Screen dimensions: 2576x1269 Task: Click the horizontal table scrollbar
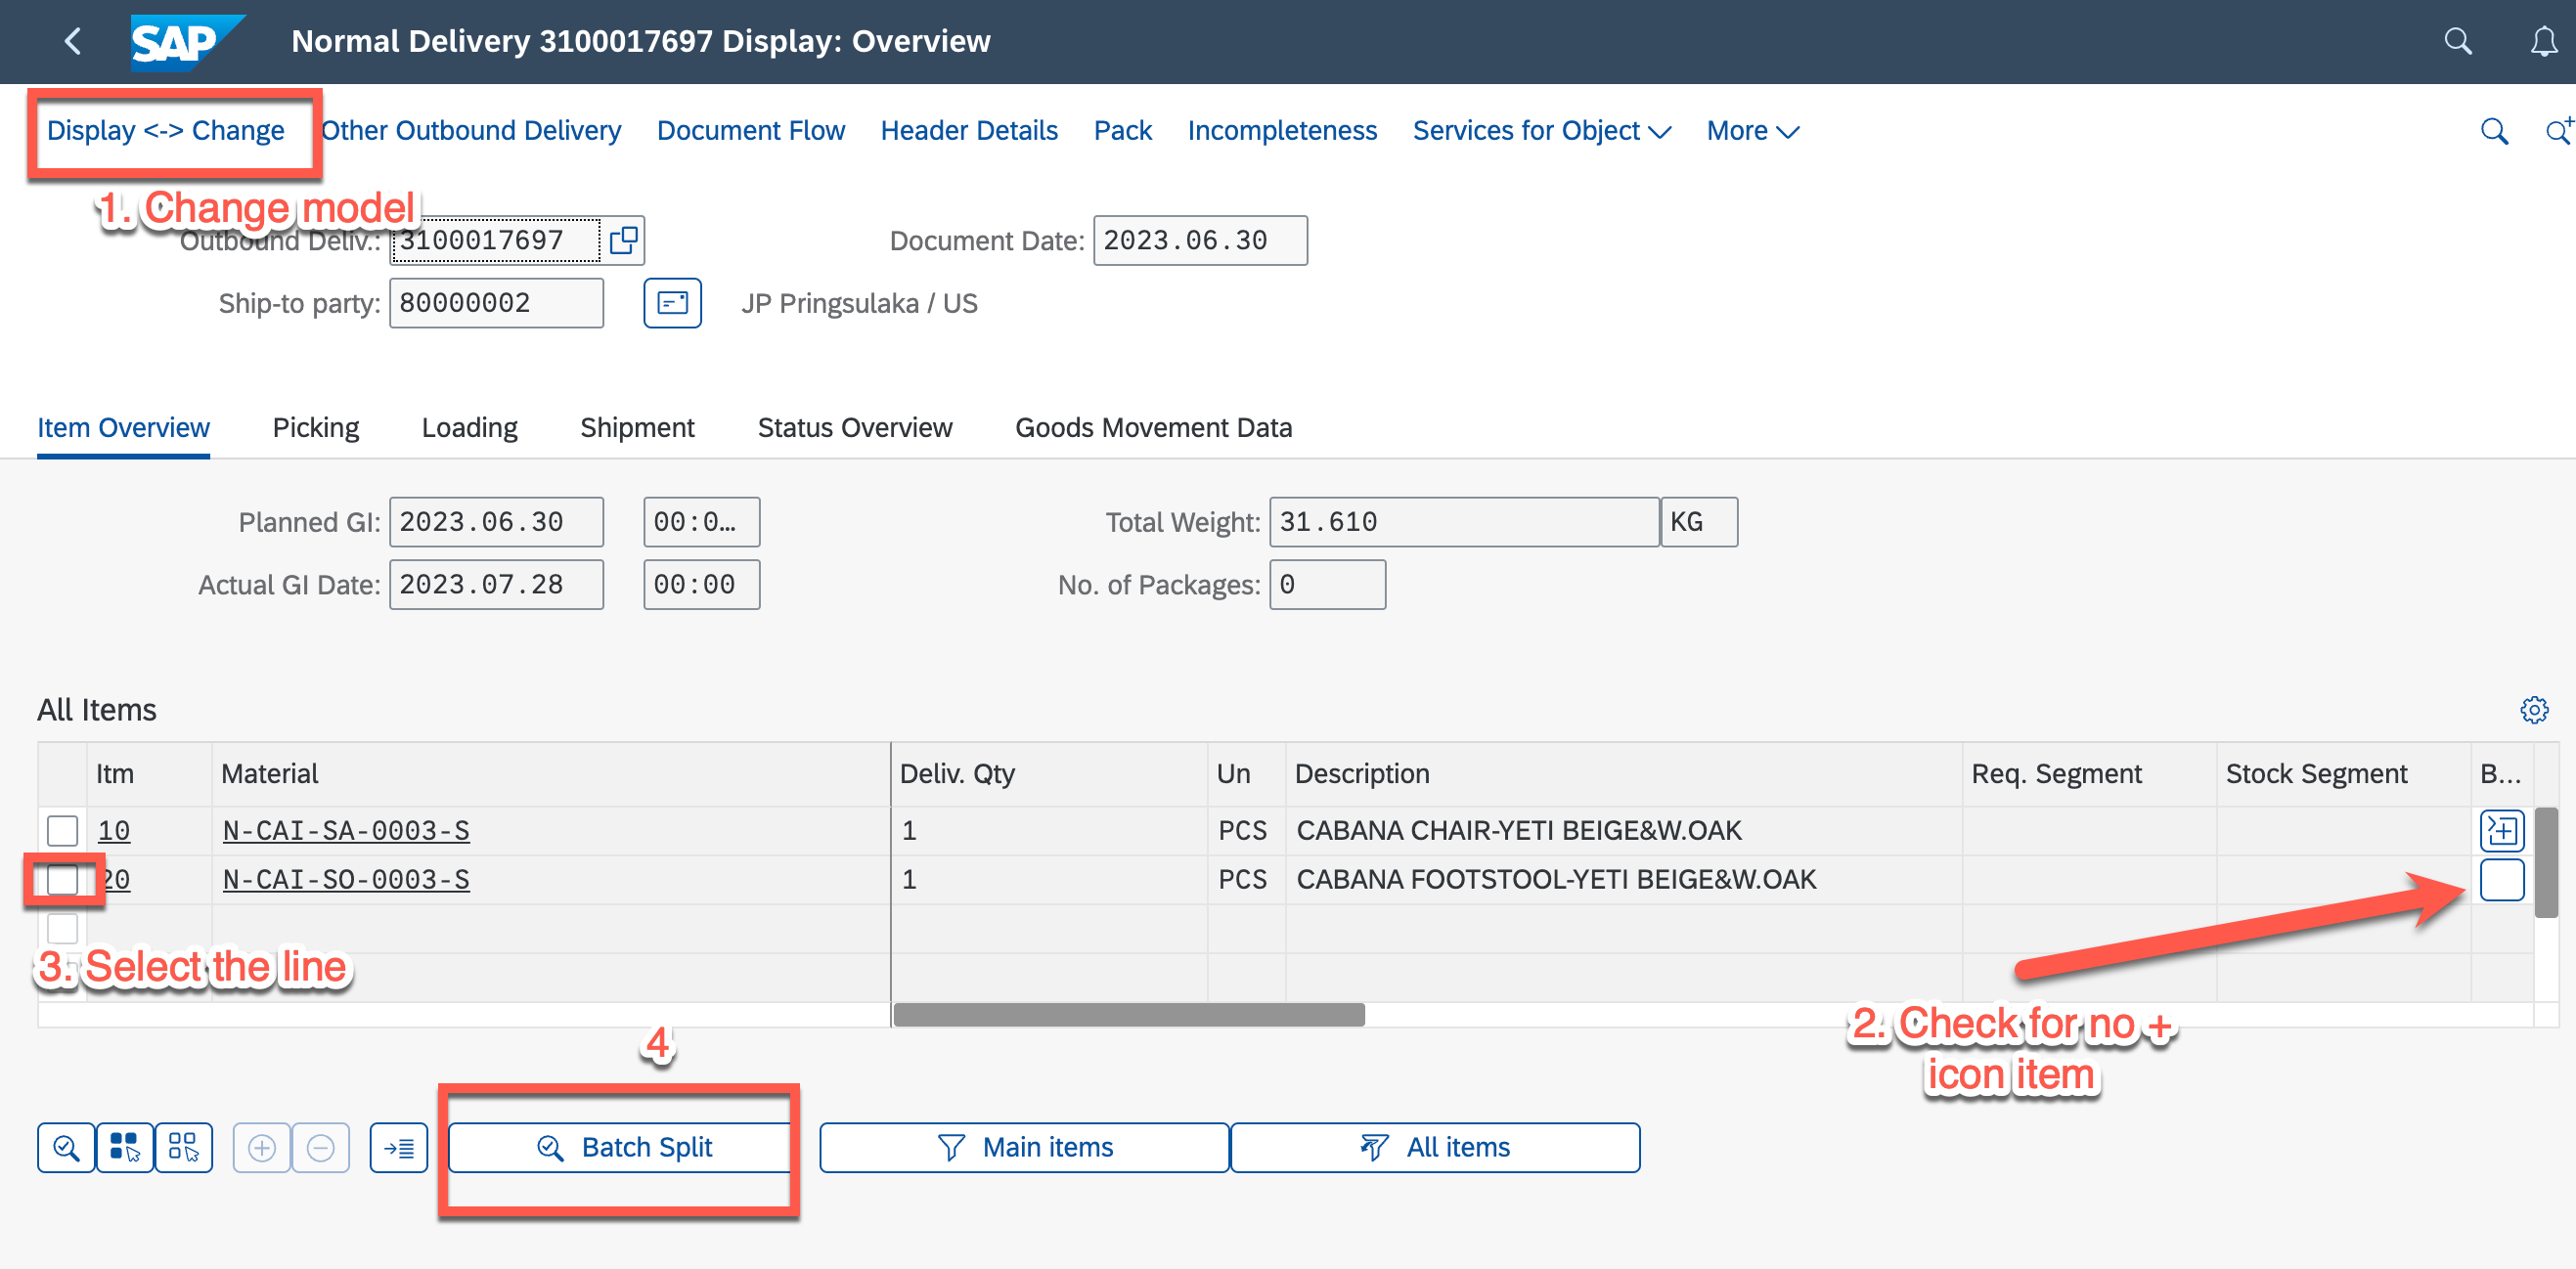tap(1128, 1014)
